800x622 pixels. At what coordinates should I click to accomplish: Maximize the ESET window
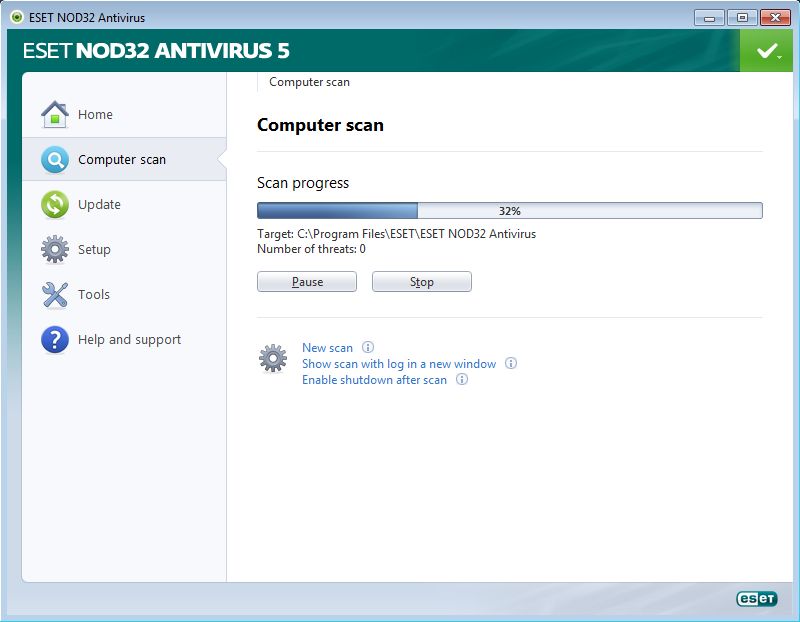coord(742,18)
